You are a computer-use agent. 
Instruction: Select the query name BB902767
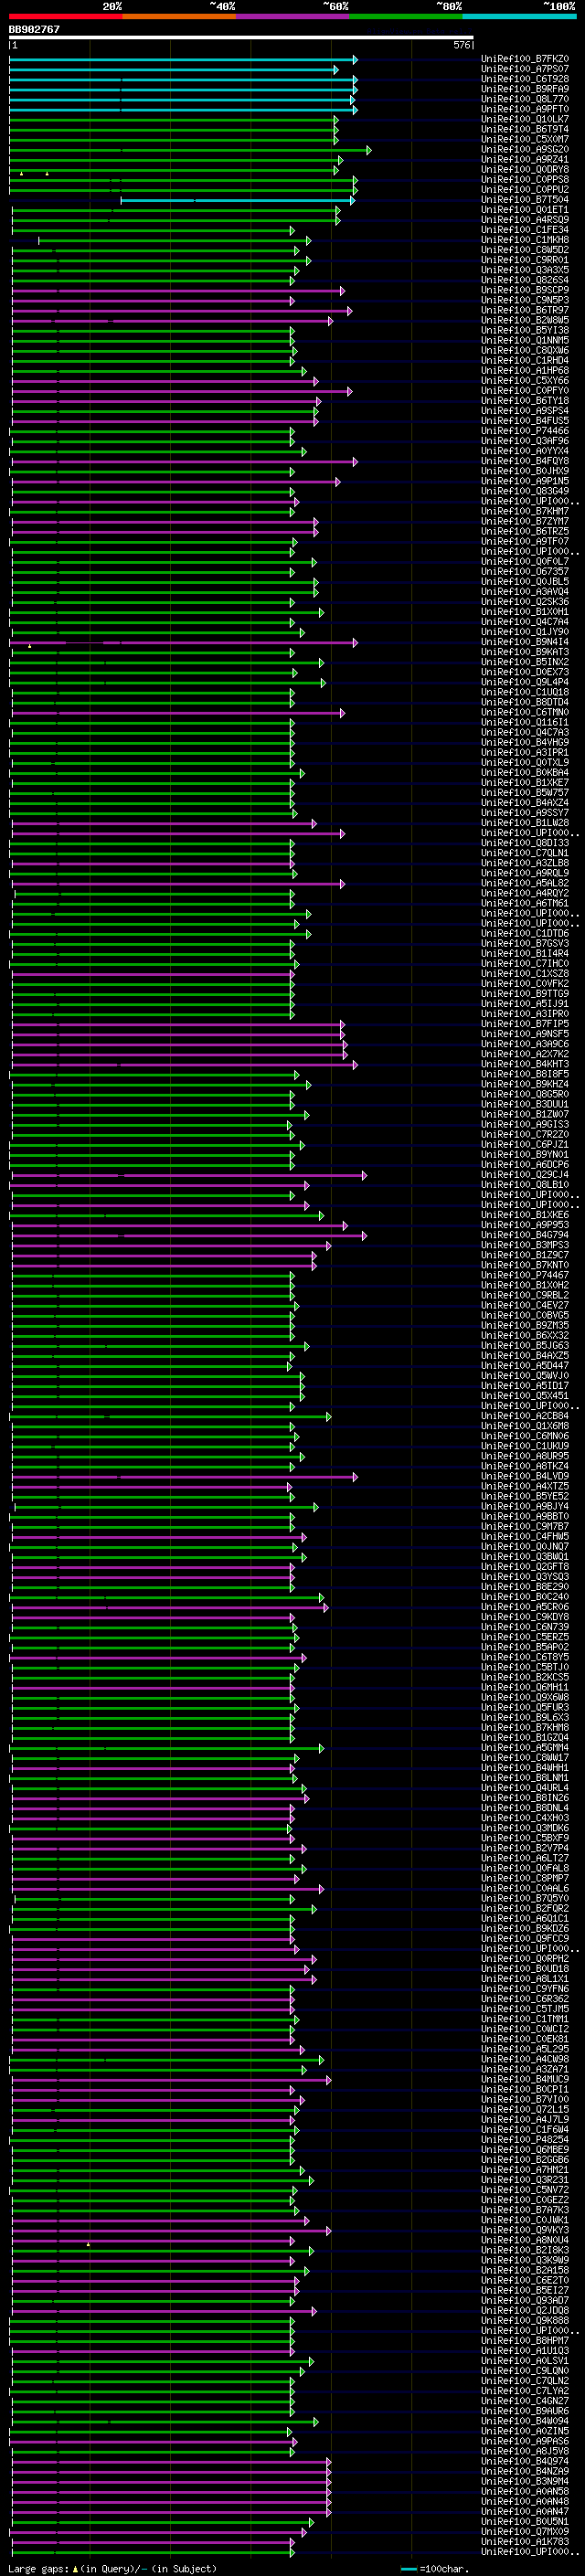34,29
